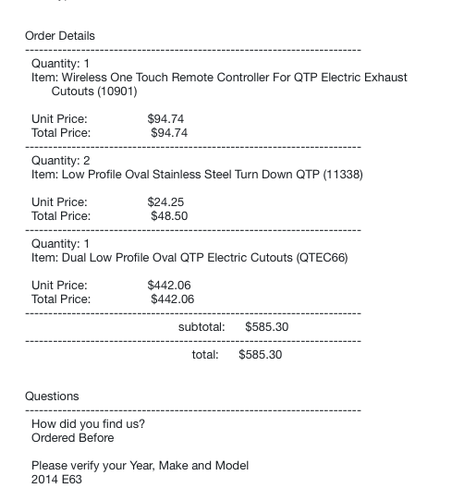The width and height of the screenshot is (464, 500).
Task: Click the Questions heading
Action: 52,396
